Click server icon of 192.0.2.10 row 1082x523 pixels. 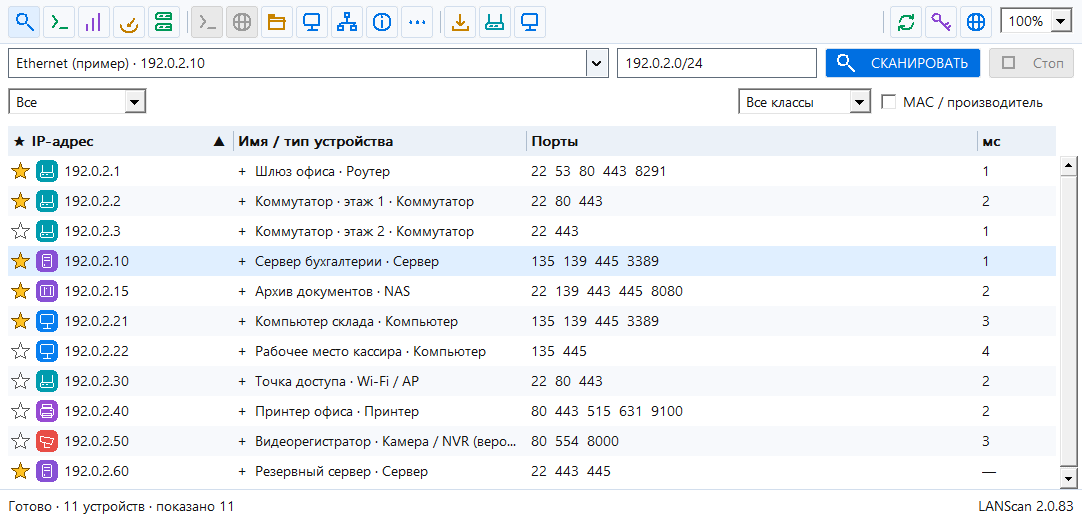[47, 262]
